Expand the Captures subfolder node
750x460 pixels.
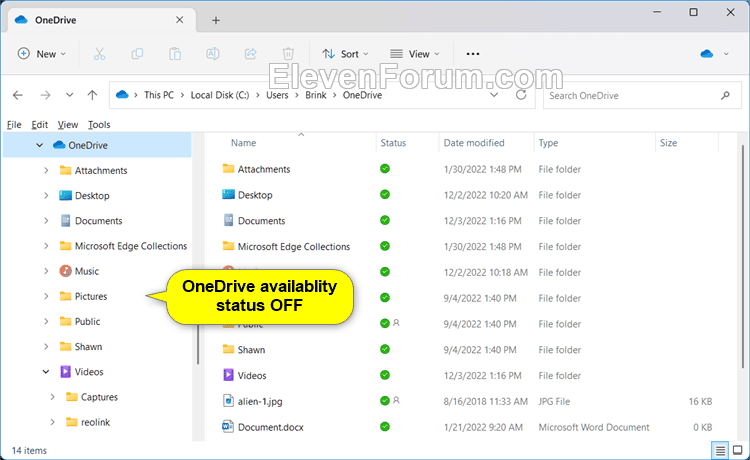(52, 397)
